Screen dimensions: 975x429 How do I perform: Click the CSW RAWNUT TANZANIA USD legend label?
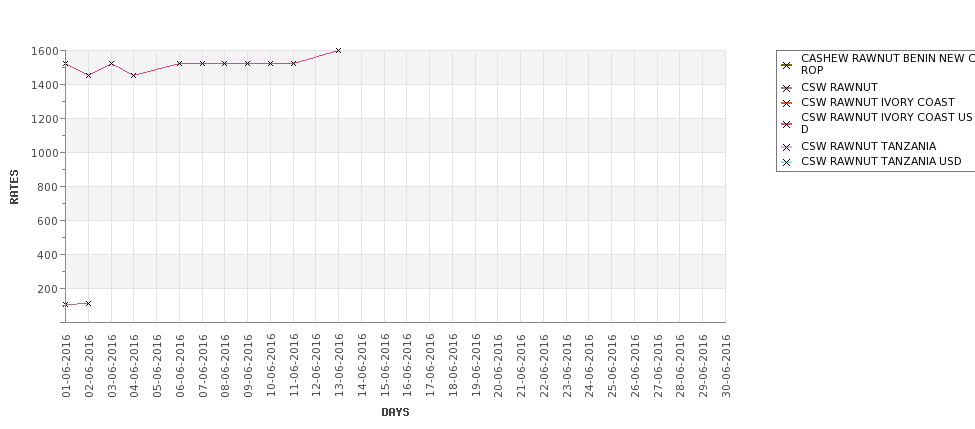(x=881, y=162)
